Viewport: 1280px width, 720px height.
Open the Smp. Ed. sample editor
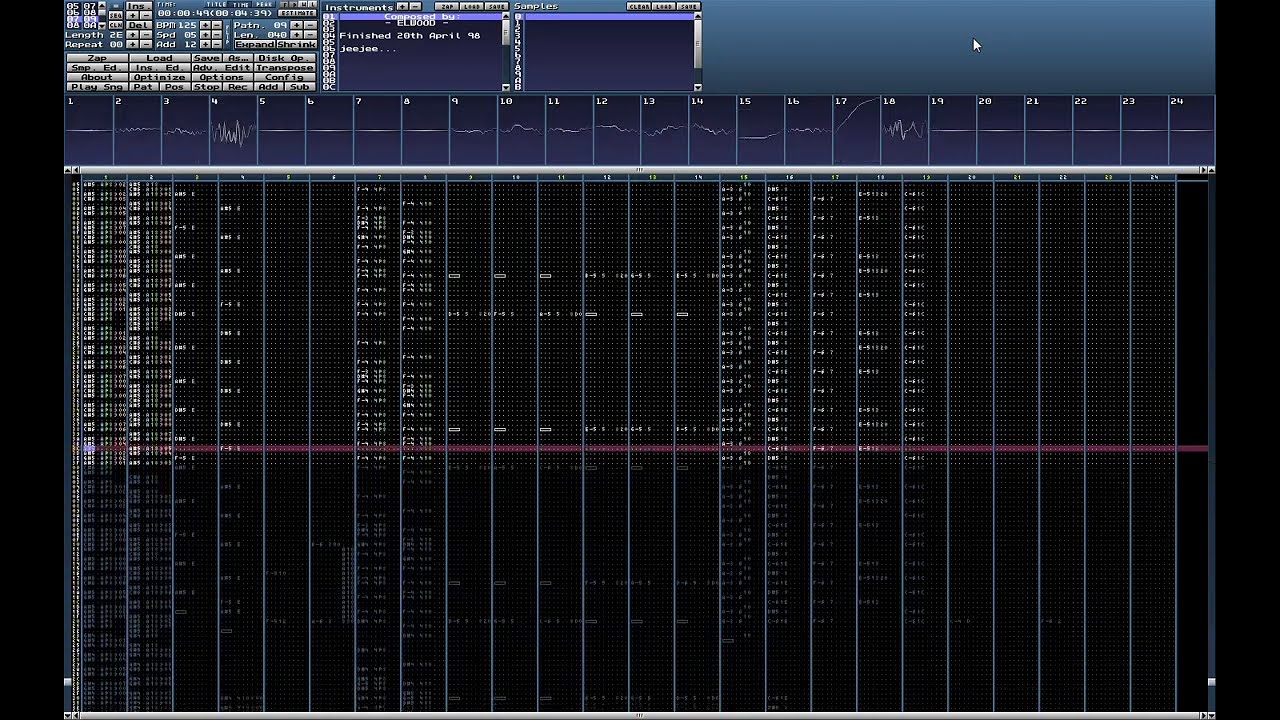tap(97, 68)
